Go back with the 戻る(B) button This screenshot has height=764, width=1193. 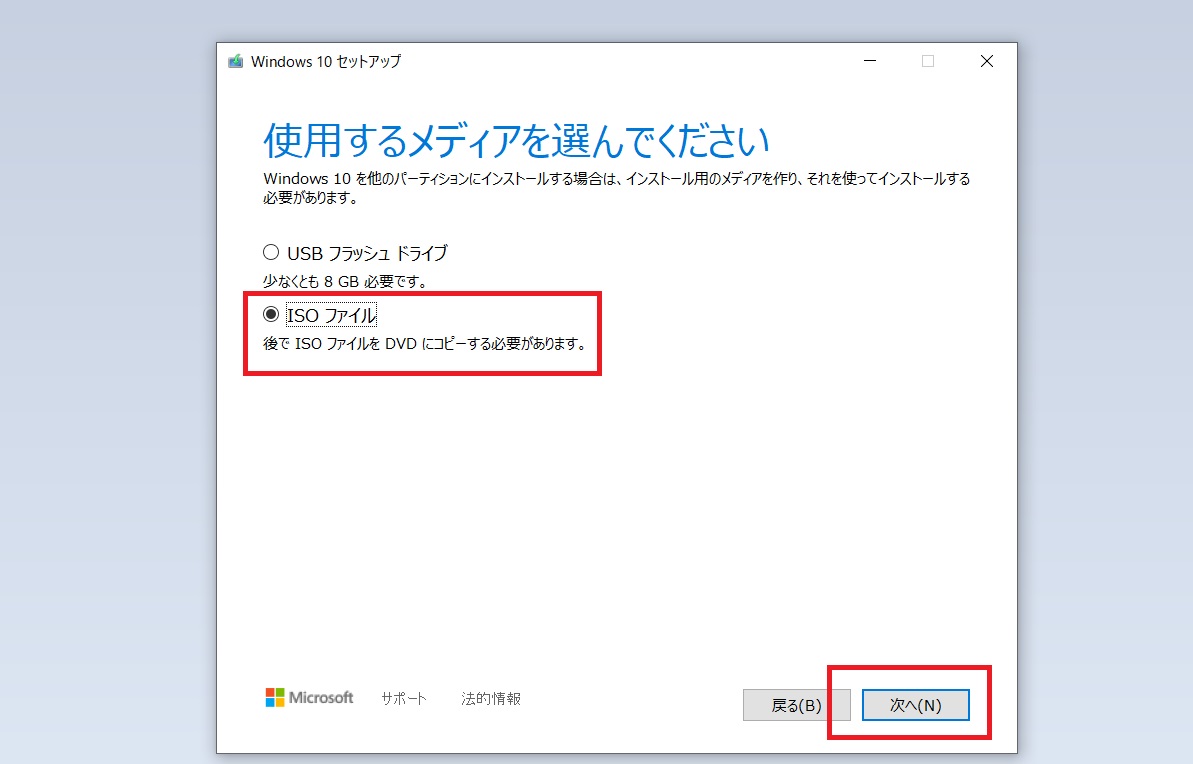796,705
